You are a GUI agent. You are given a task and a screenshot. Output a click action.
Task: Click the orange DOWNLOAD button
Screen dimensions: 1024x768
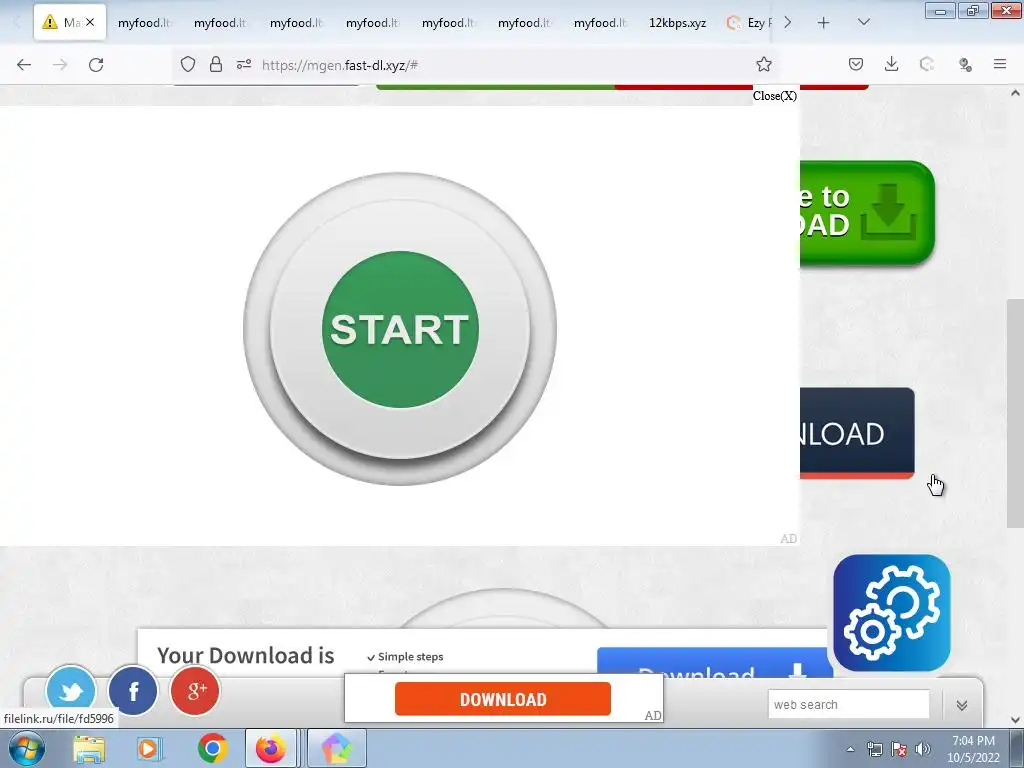click(x=503, y=699)
